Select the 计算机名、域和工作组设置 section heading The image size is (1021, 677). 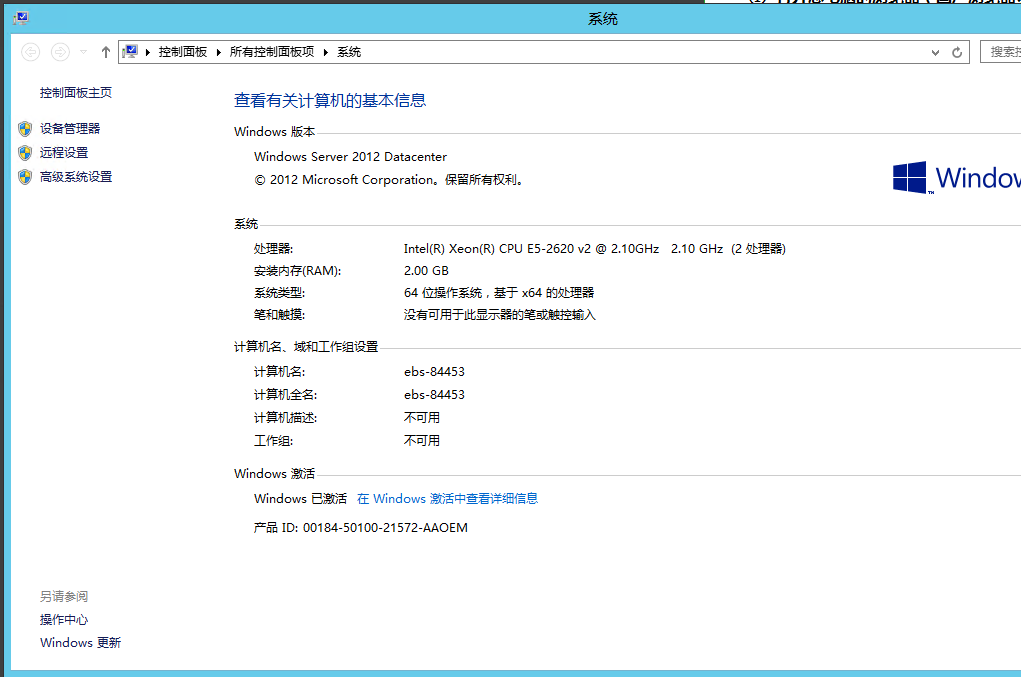click(x=306, y=347)
